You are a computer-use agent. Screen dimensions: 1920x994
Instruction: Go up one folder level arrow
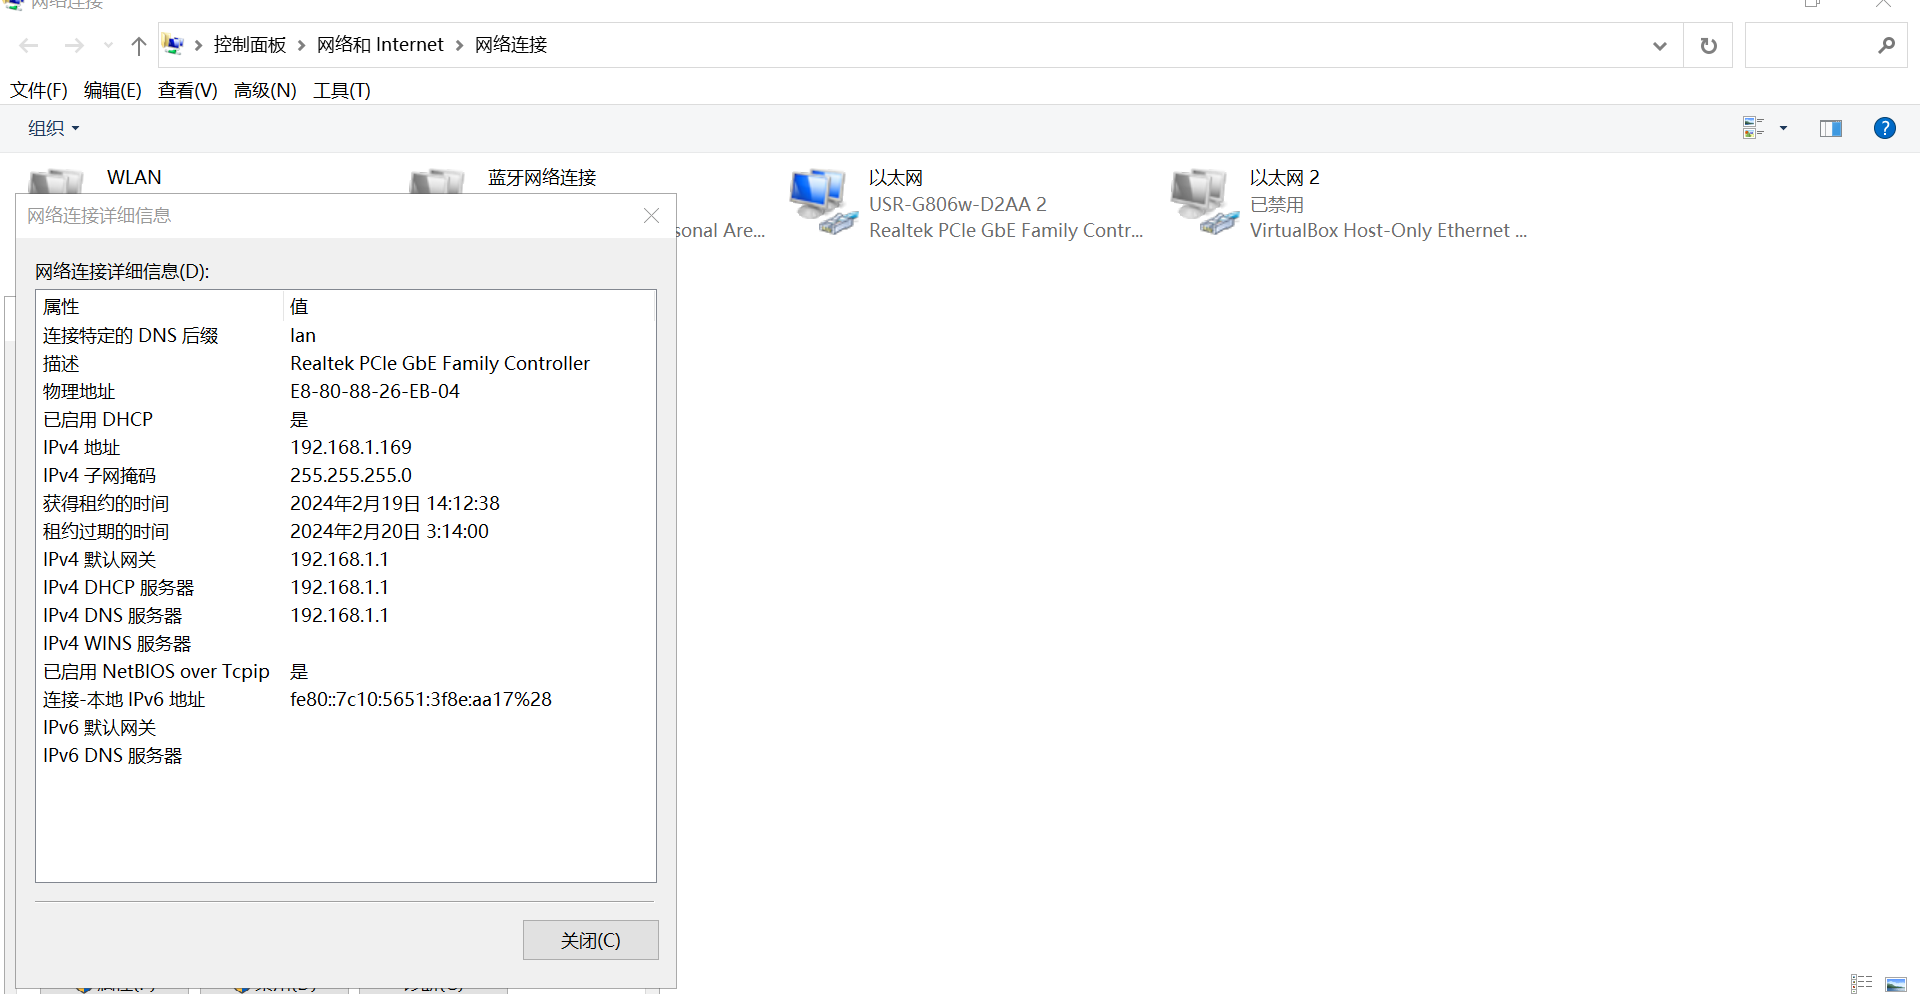139,45
